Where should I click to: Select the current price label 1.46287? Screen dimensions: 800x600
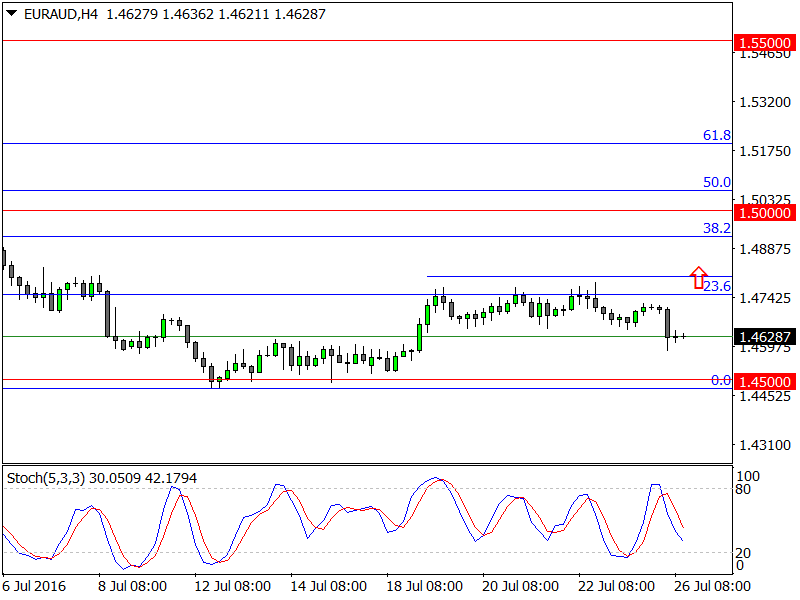(764, 337)
